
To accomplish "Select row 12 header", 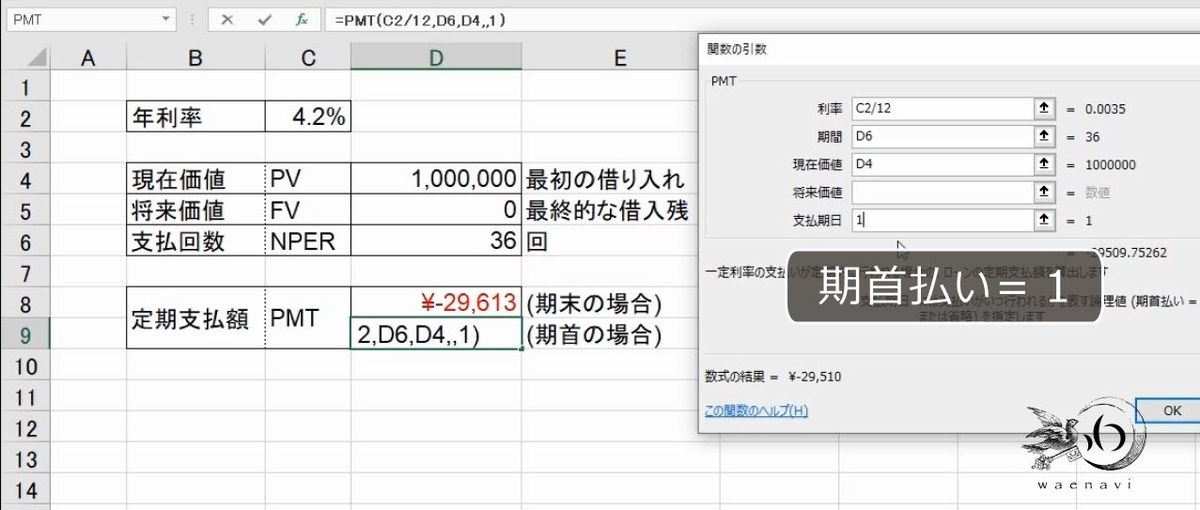I will coord(25,428).
